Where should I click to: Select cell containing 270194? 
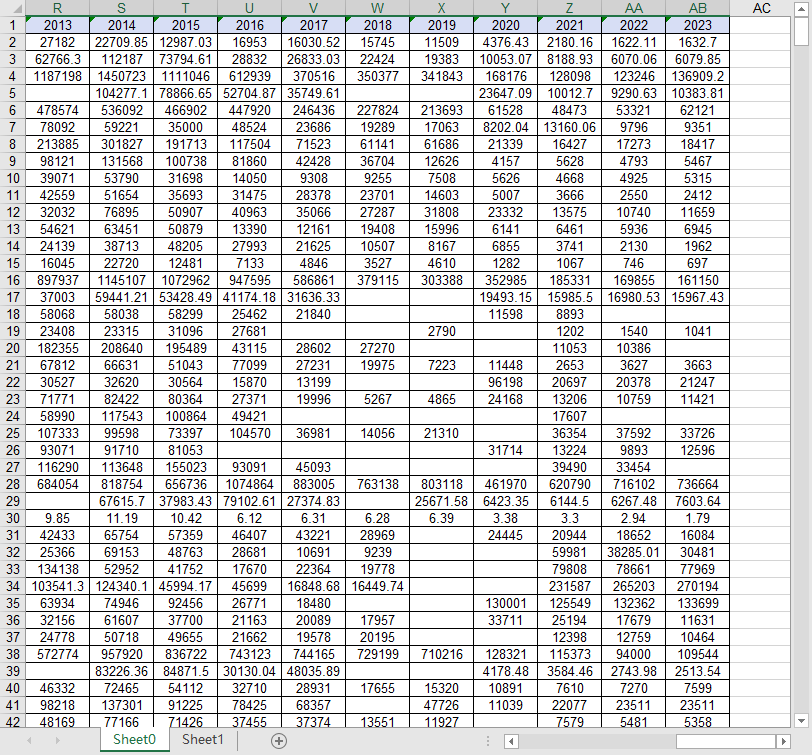coord(698,586)
